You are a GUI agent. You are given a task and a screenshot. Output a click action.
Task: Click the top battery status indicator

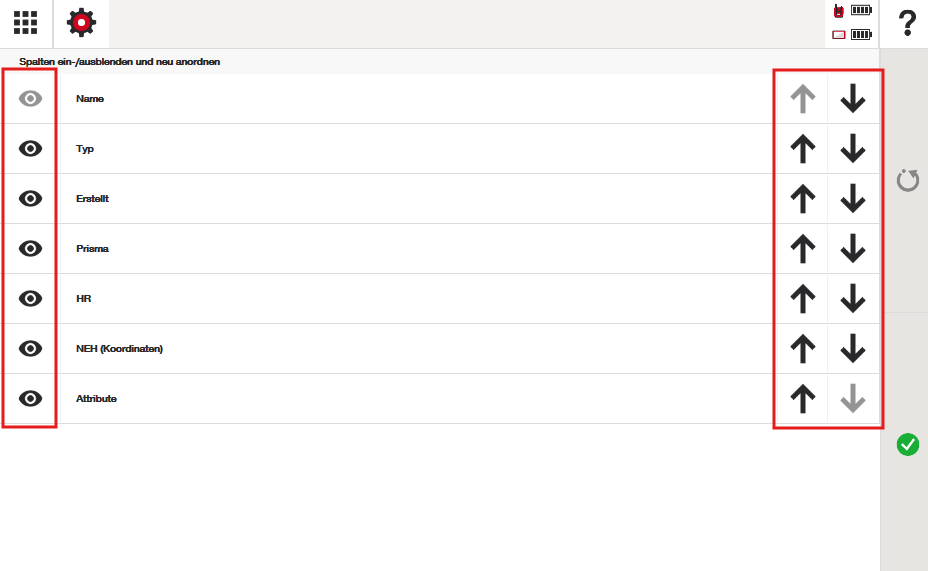(861, 11)
